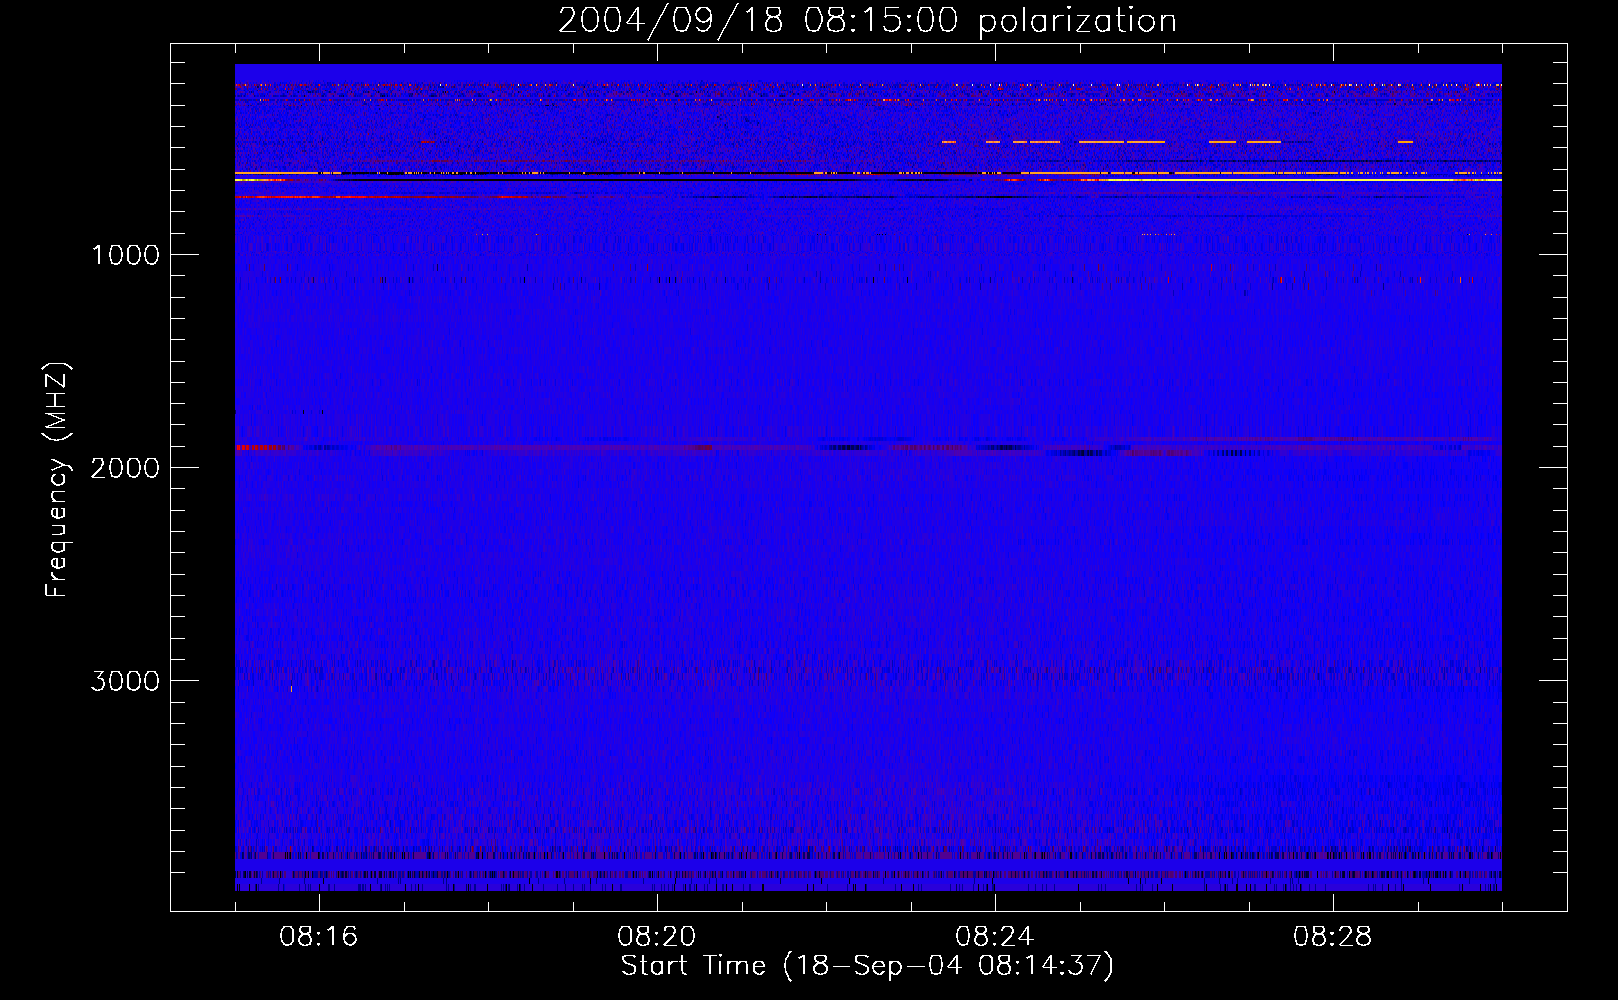Click the "08:28" time tick label
The width and height of the screenshot is (1618, 1000).
tap(1333, 937)
